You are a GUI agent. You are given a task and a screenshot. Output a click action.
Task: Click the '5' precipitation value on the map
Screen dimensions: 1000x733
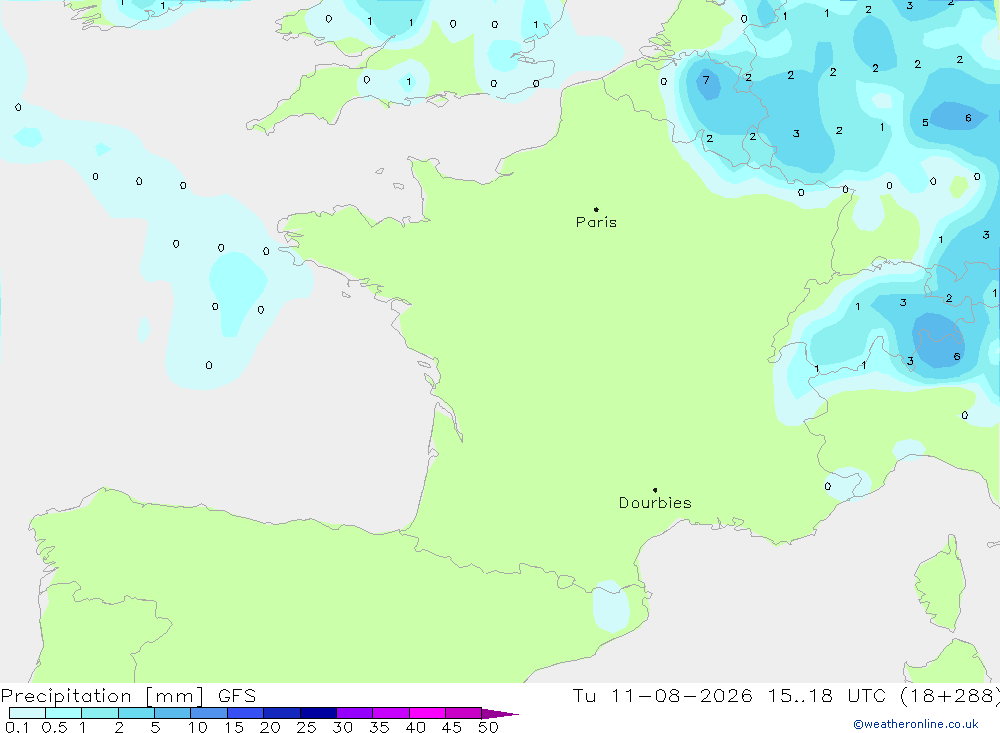(x=925, y=122)
